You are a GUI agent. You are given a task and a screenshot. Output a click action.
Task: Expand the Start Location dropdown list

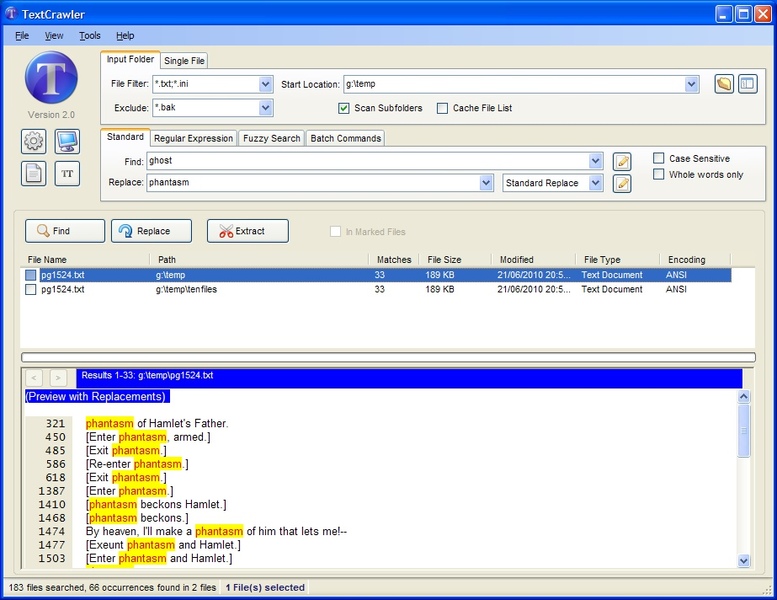click(x=691, y=84)
